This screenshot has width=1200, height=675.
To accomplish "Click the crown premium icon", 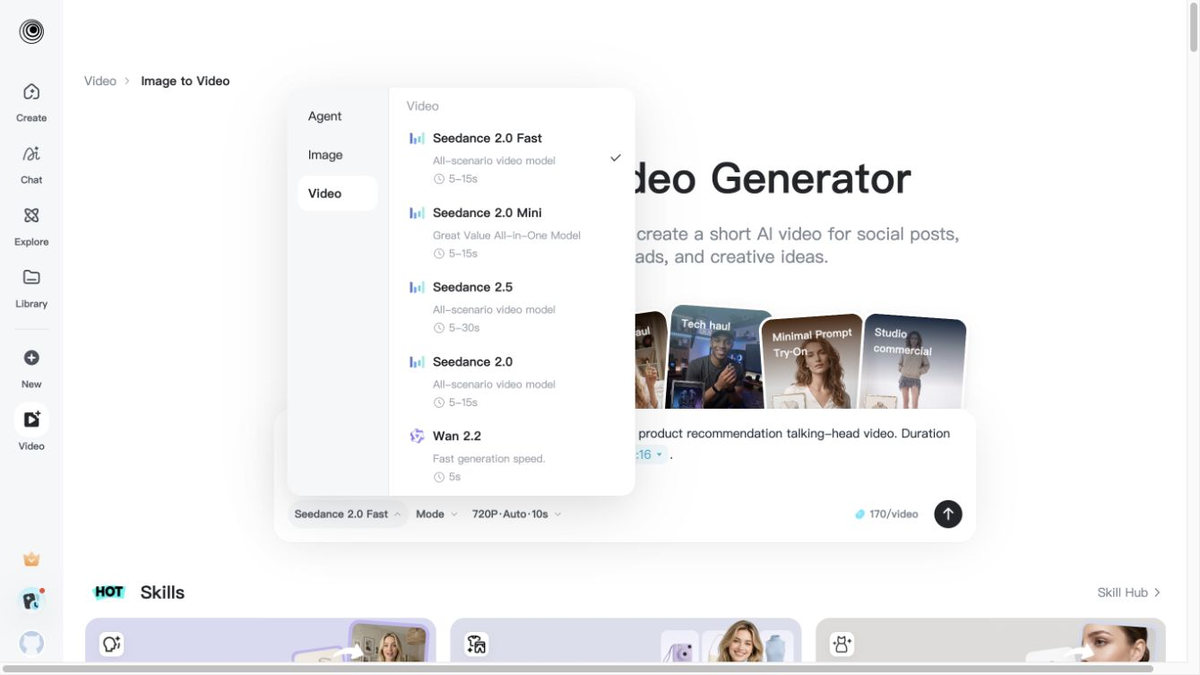I will 31,559.
